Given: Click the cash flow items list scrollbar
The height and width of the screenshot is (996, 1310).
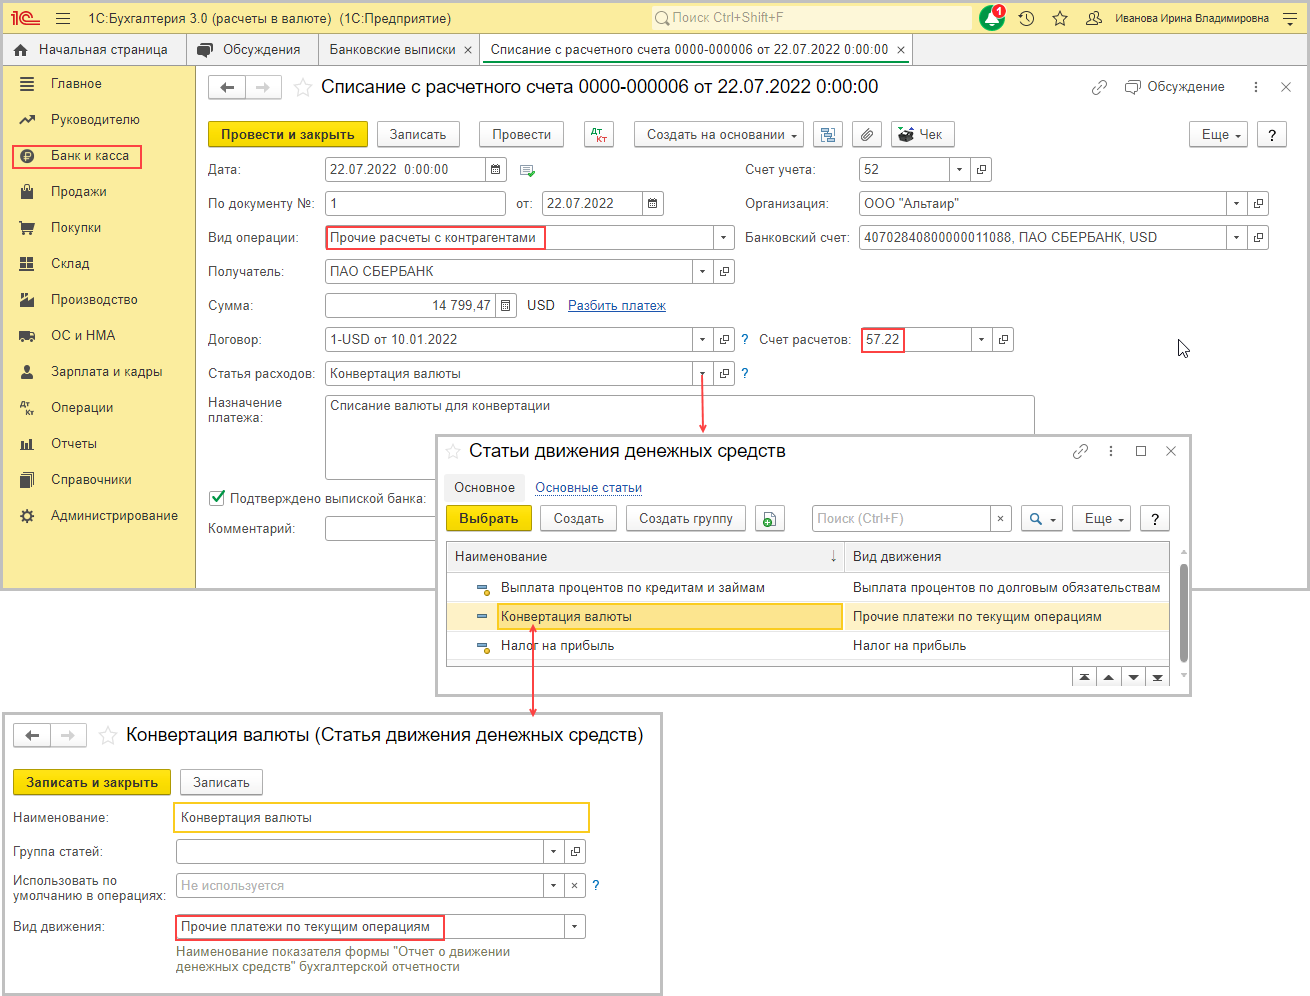Looking at the screenshot, I should pos(1184,612).
